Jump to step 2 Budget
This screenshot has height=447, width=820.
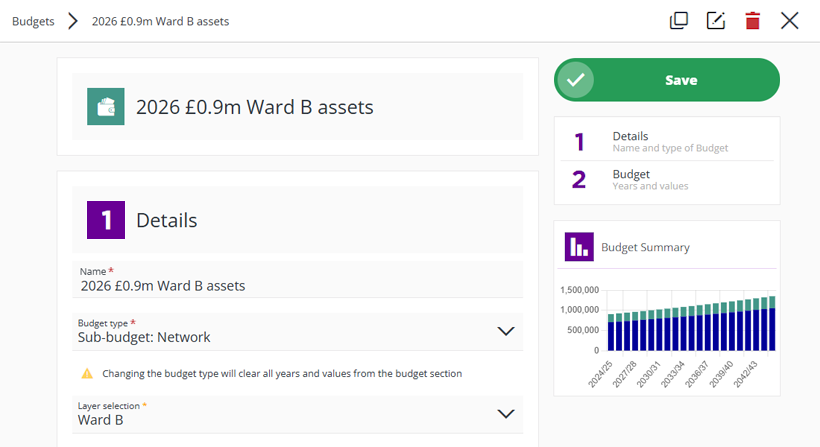point(667,180)
